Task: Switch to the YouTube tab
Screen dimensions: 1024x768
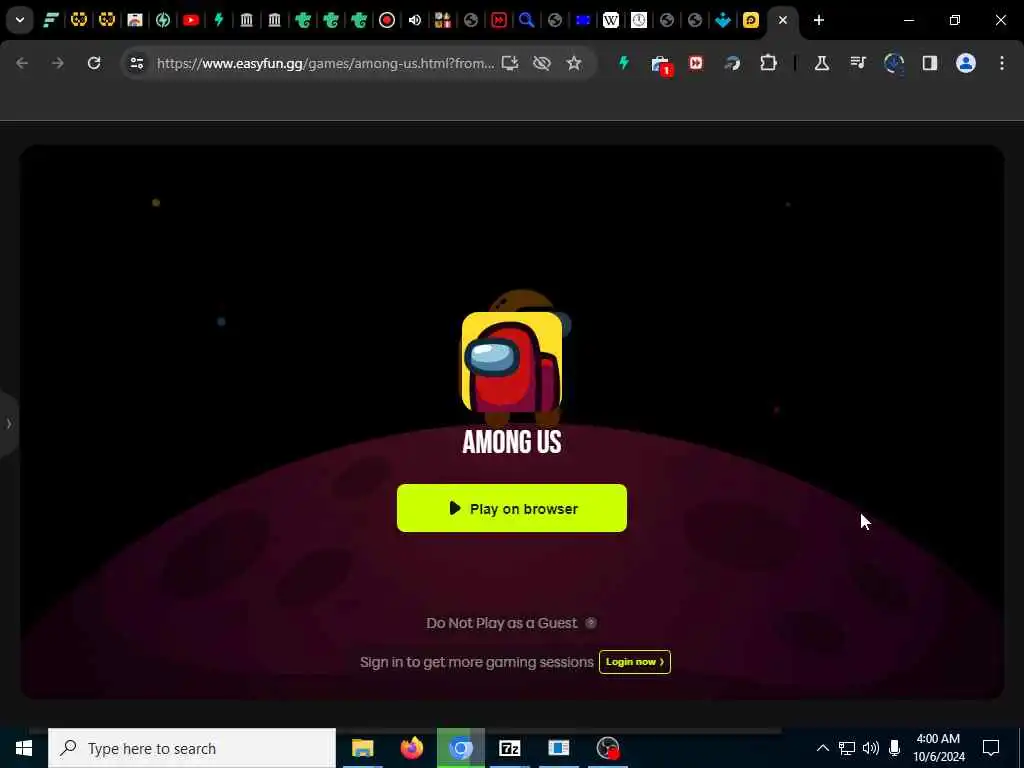Action: pyautogui.click(x=191, y=20)
